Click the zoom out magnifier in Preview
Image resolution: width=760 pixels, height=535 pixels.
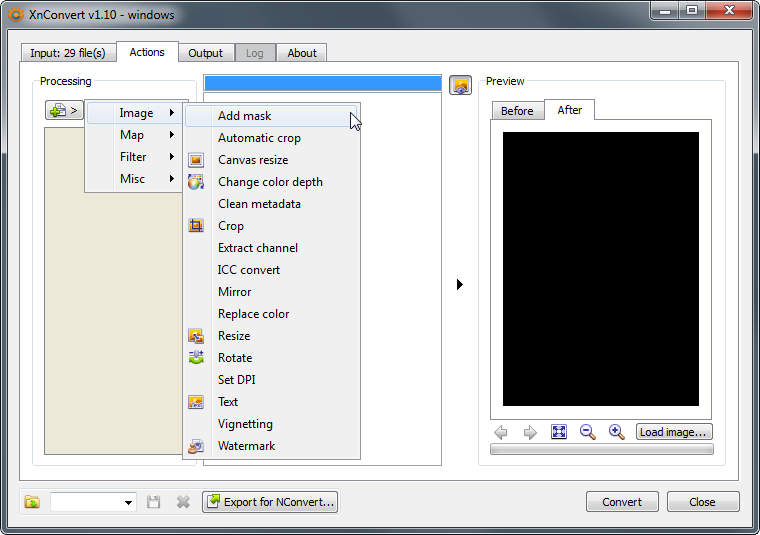[x=588, y=432]
